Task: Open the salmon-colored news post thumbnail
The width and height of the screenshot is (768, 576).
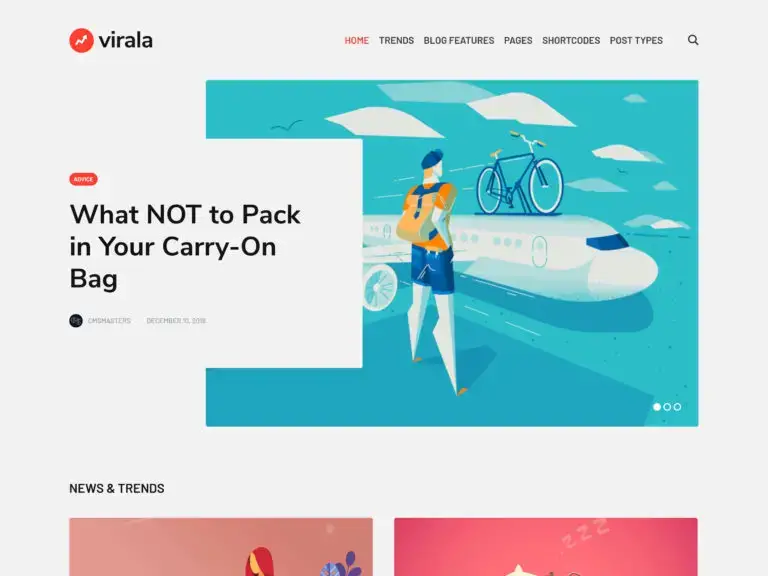Action: click(x=221, y=547)
